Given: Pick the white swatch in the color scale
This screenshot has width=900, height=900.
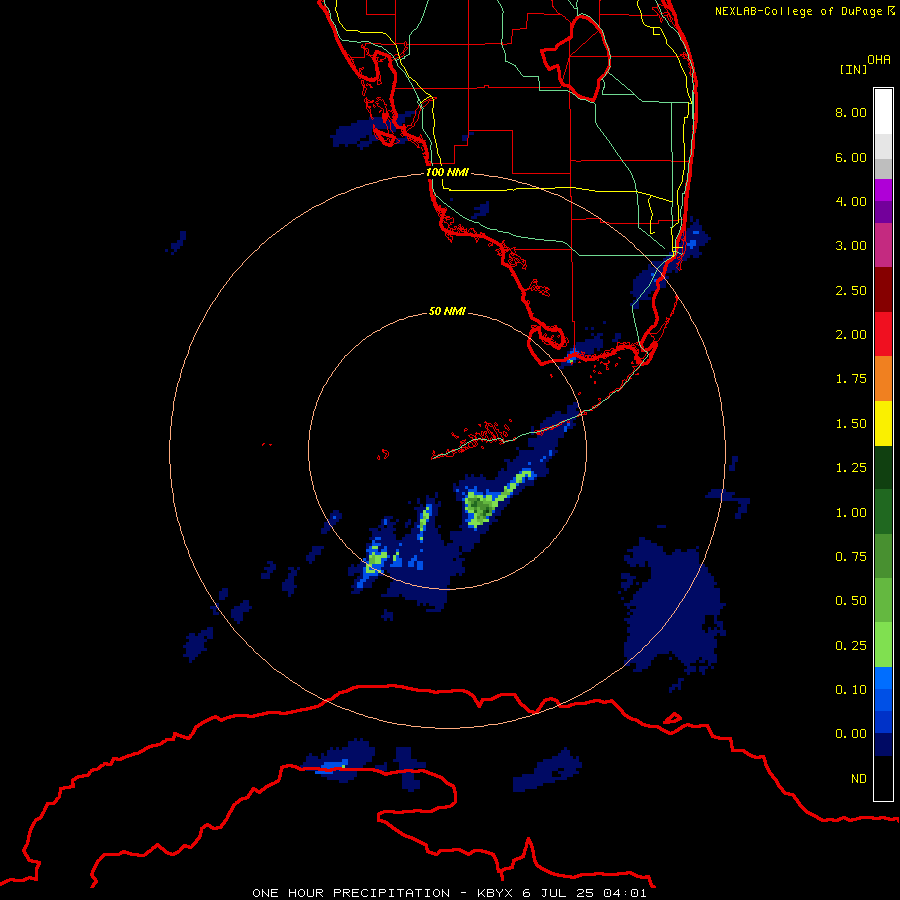Looking at the screenshot, I should 883,112.
